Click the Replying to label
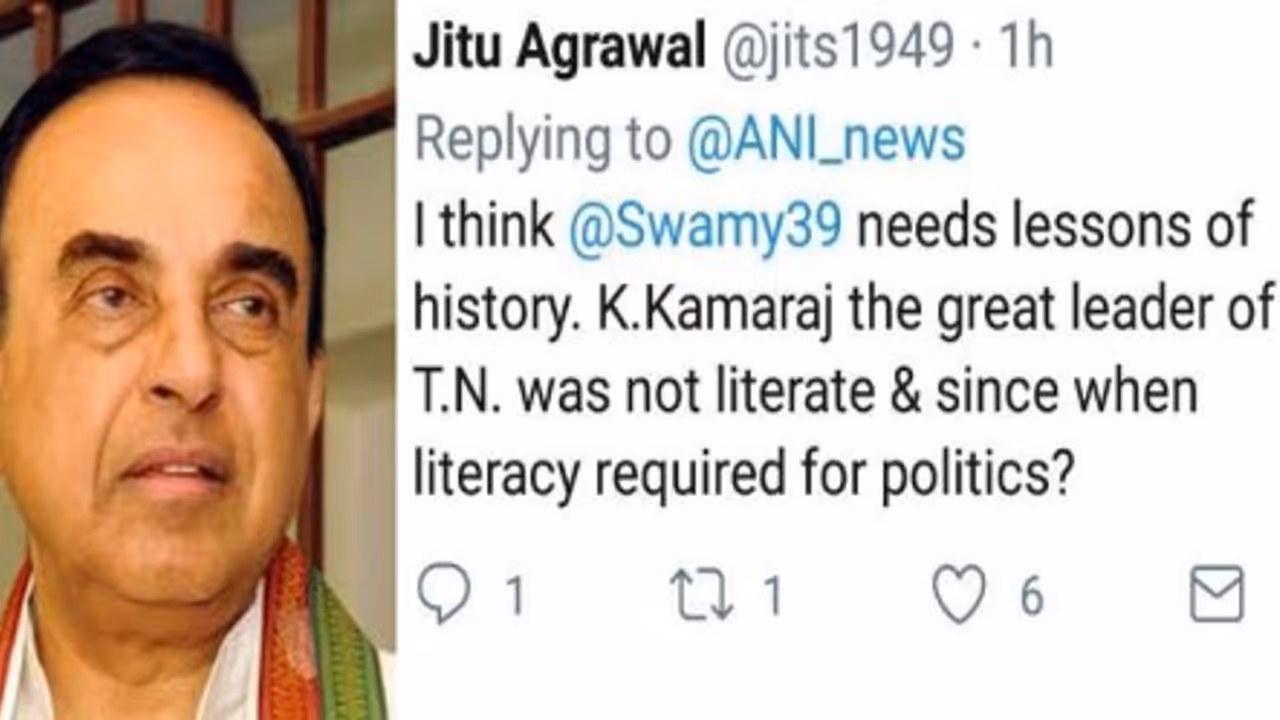This screenshot has width=1280, height=720. pos(543,142)
